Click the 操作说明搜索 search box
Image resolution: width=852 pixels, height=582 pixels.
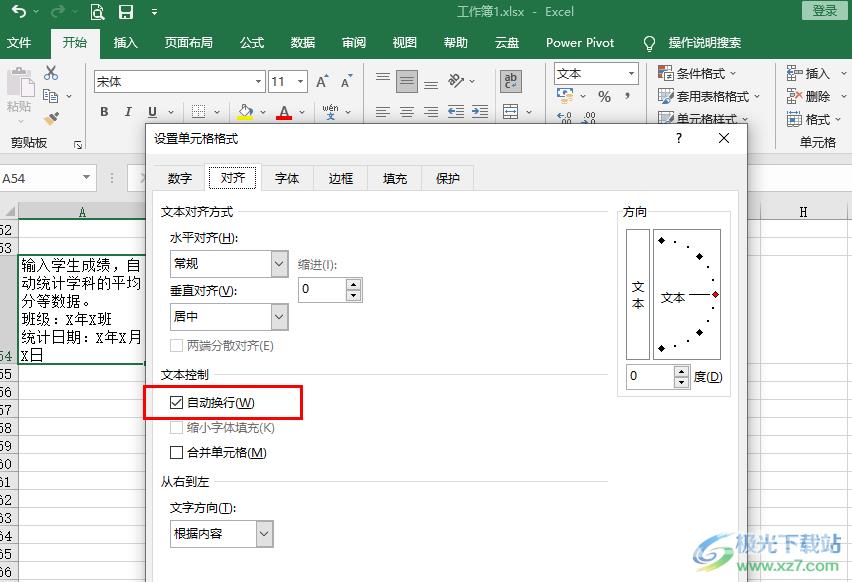[x=704, y=42]
